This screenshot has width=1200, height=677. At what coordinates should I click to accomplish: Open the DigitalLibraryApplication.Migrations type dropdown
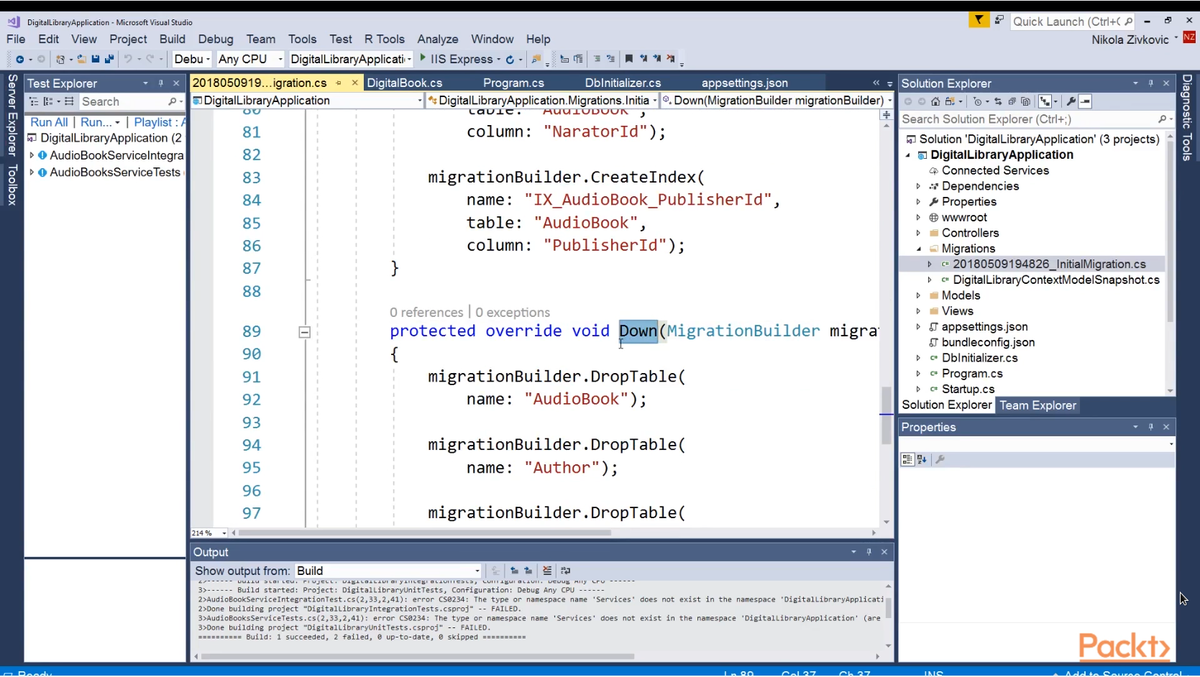click(542, 100)
